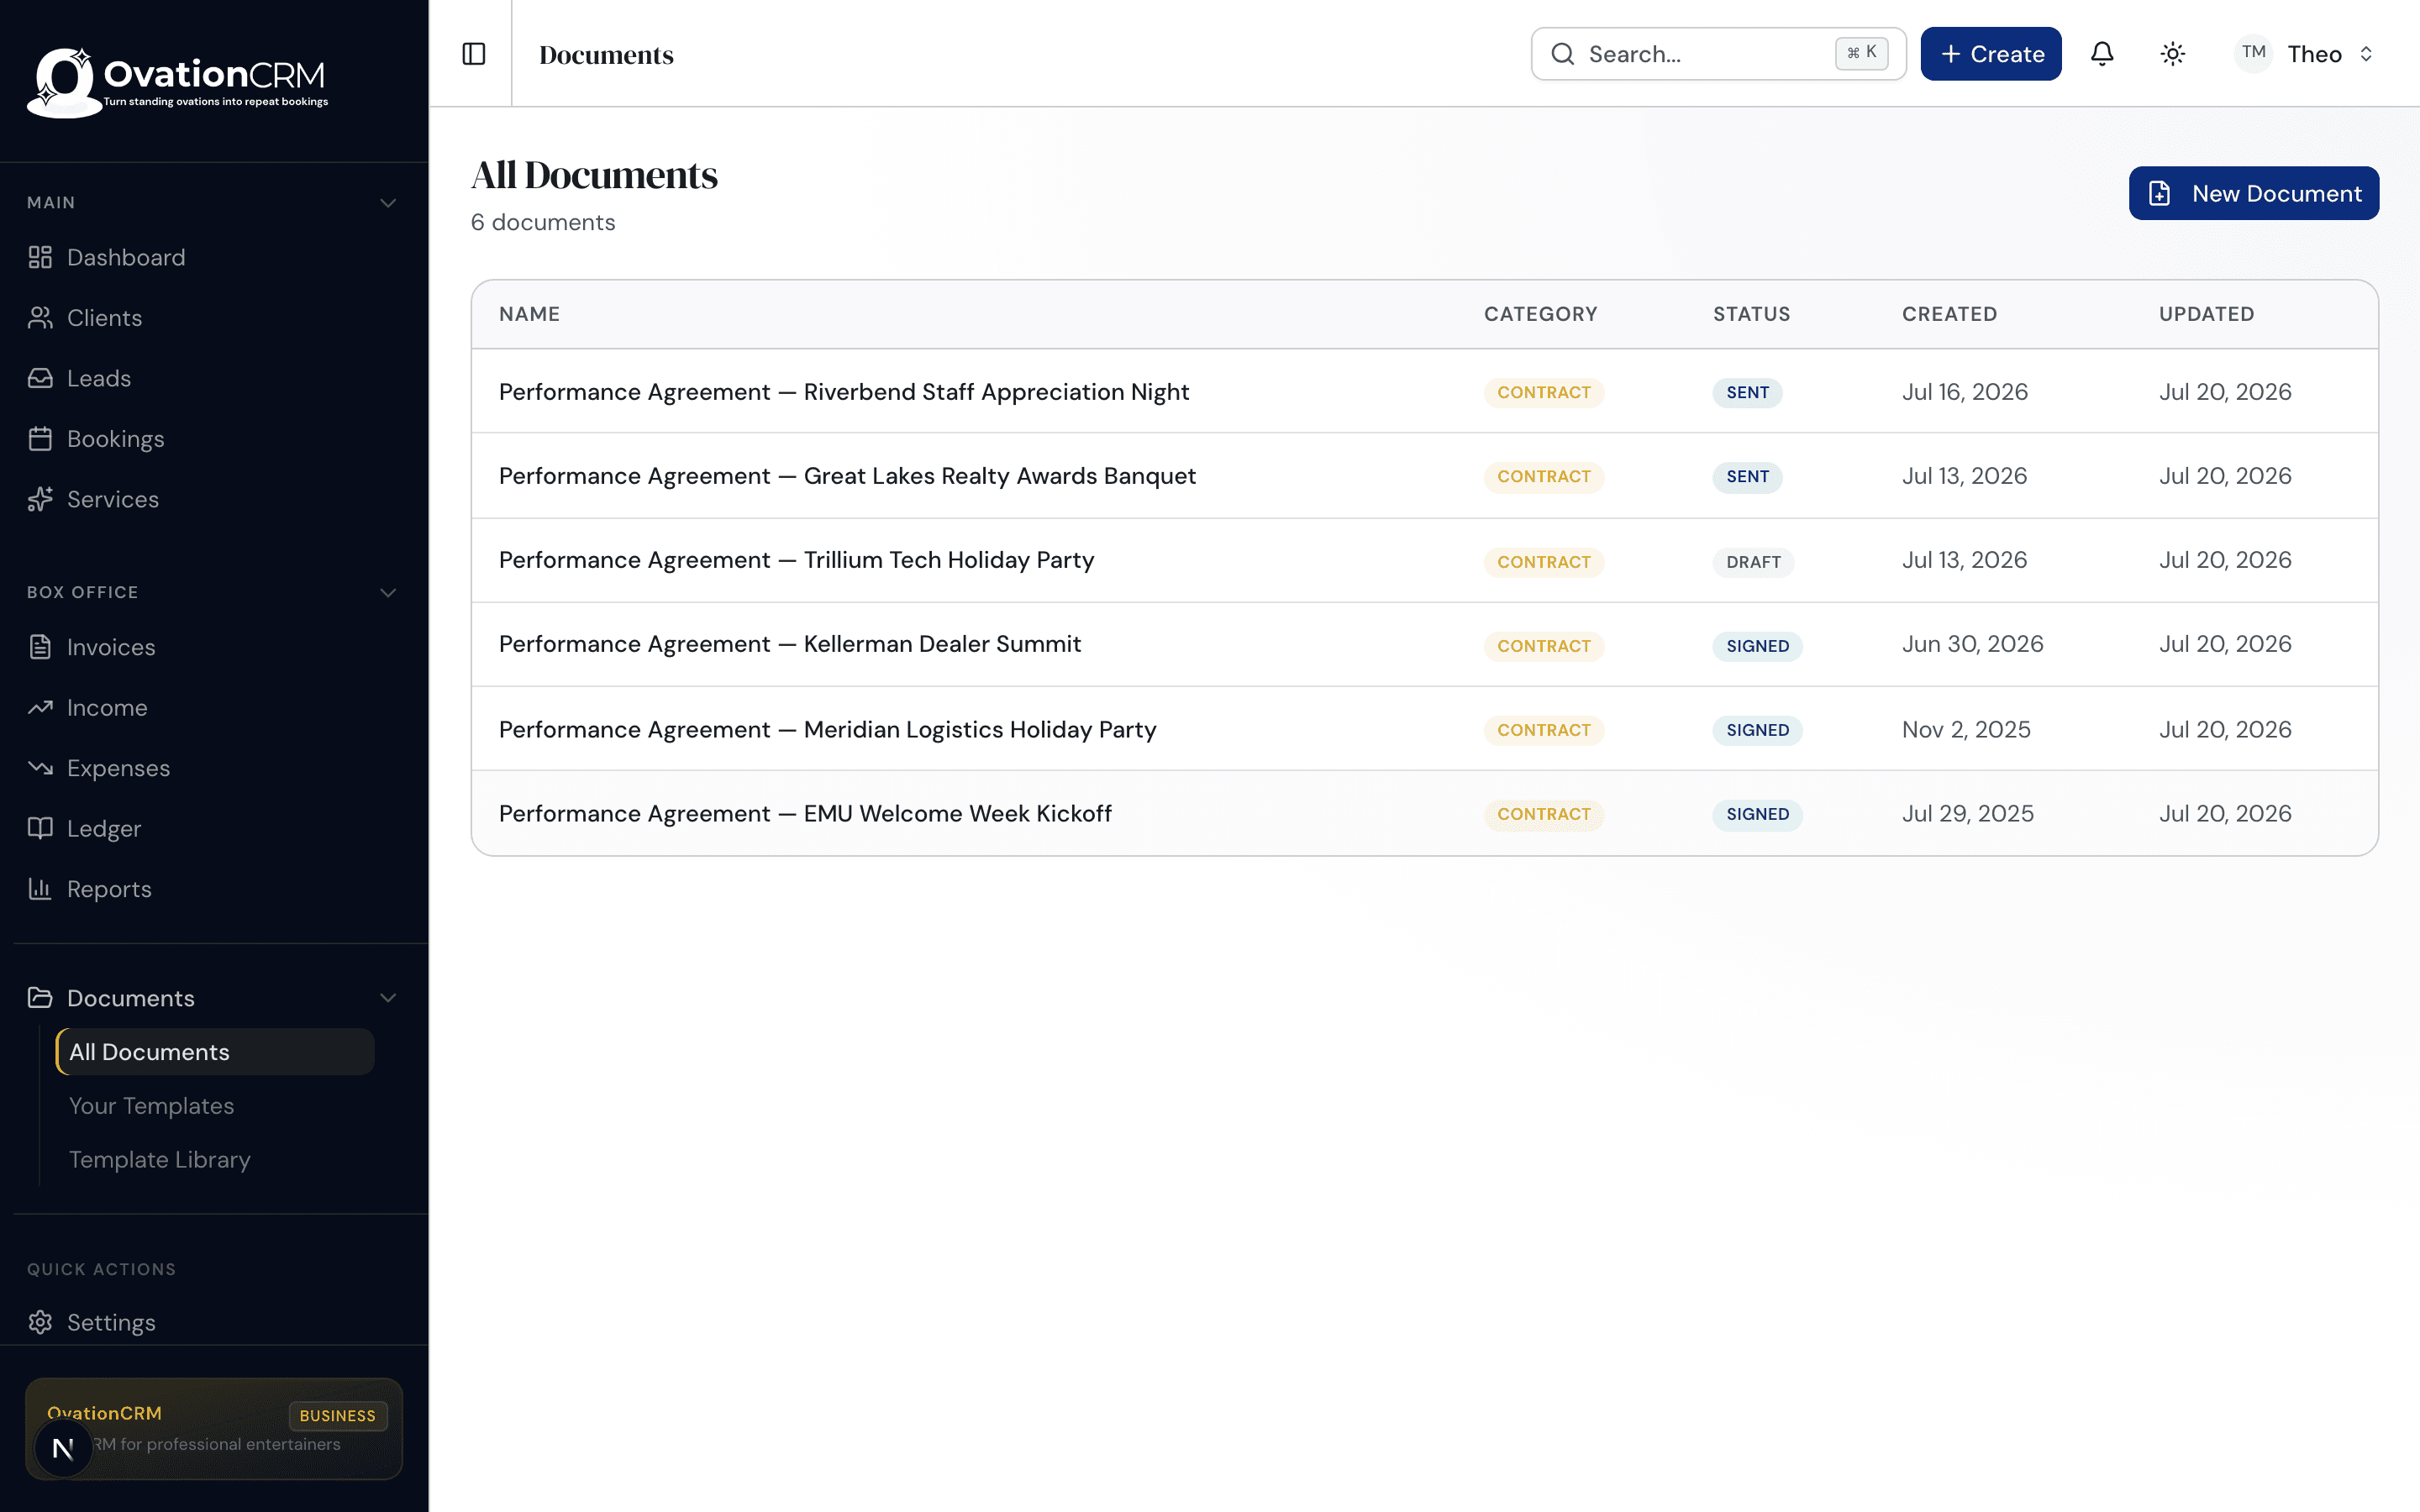The width and height of the screenshot is (2420, 1512).
Task: Click the Invoices page icon
Action: click(40, 647)
